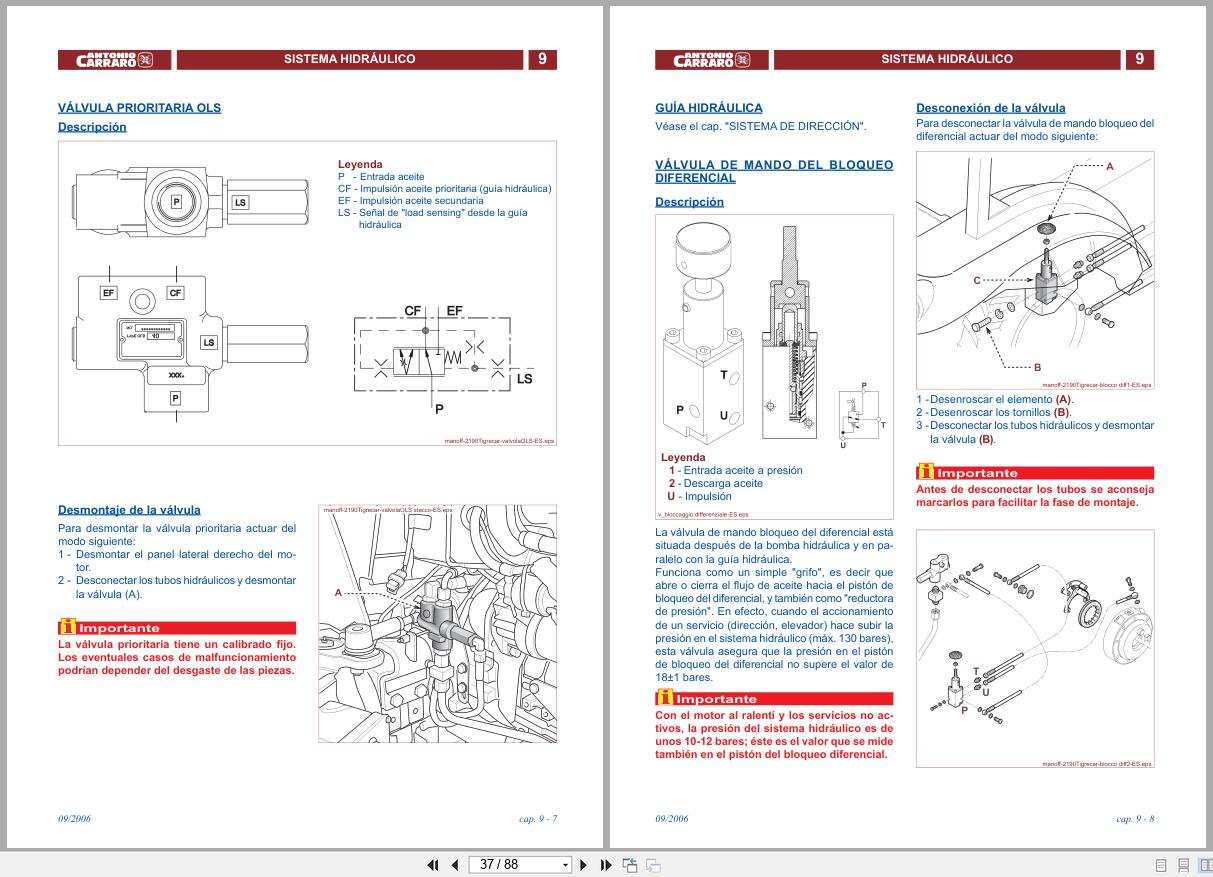Click the text 'cap. 9 - 7'
1213x877 pixels.
point(538,819)
